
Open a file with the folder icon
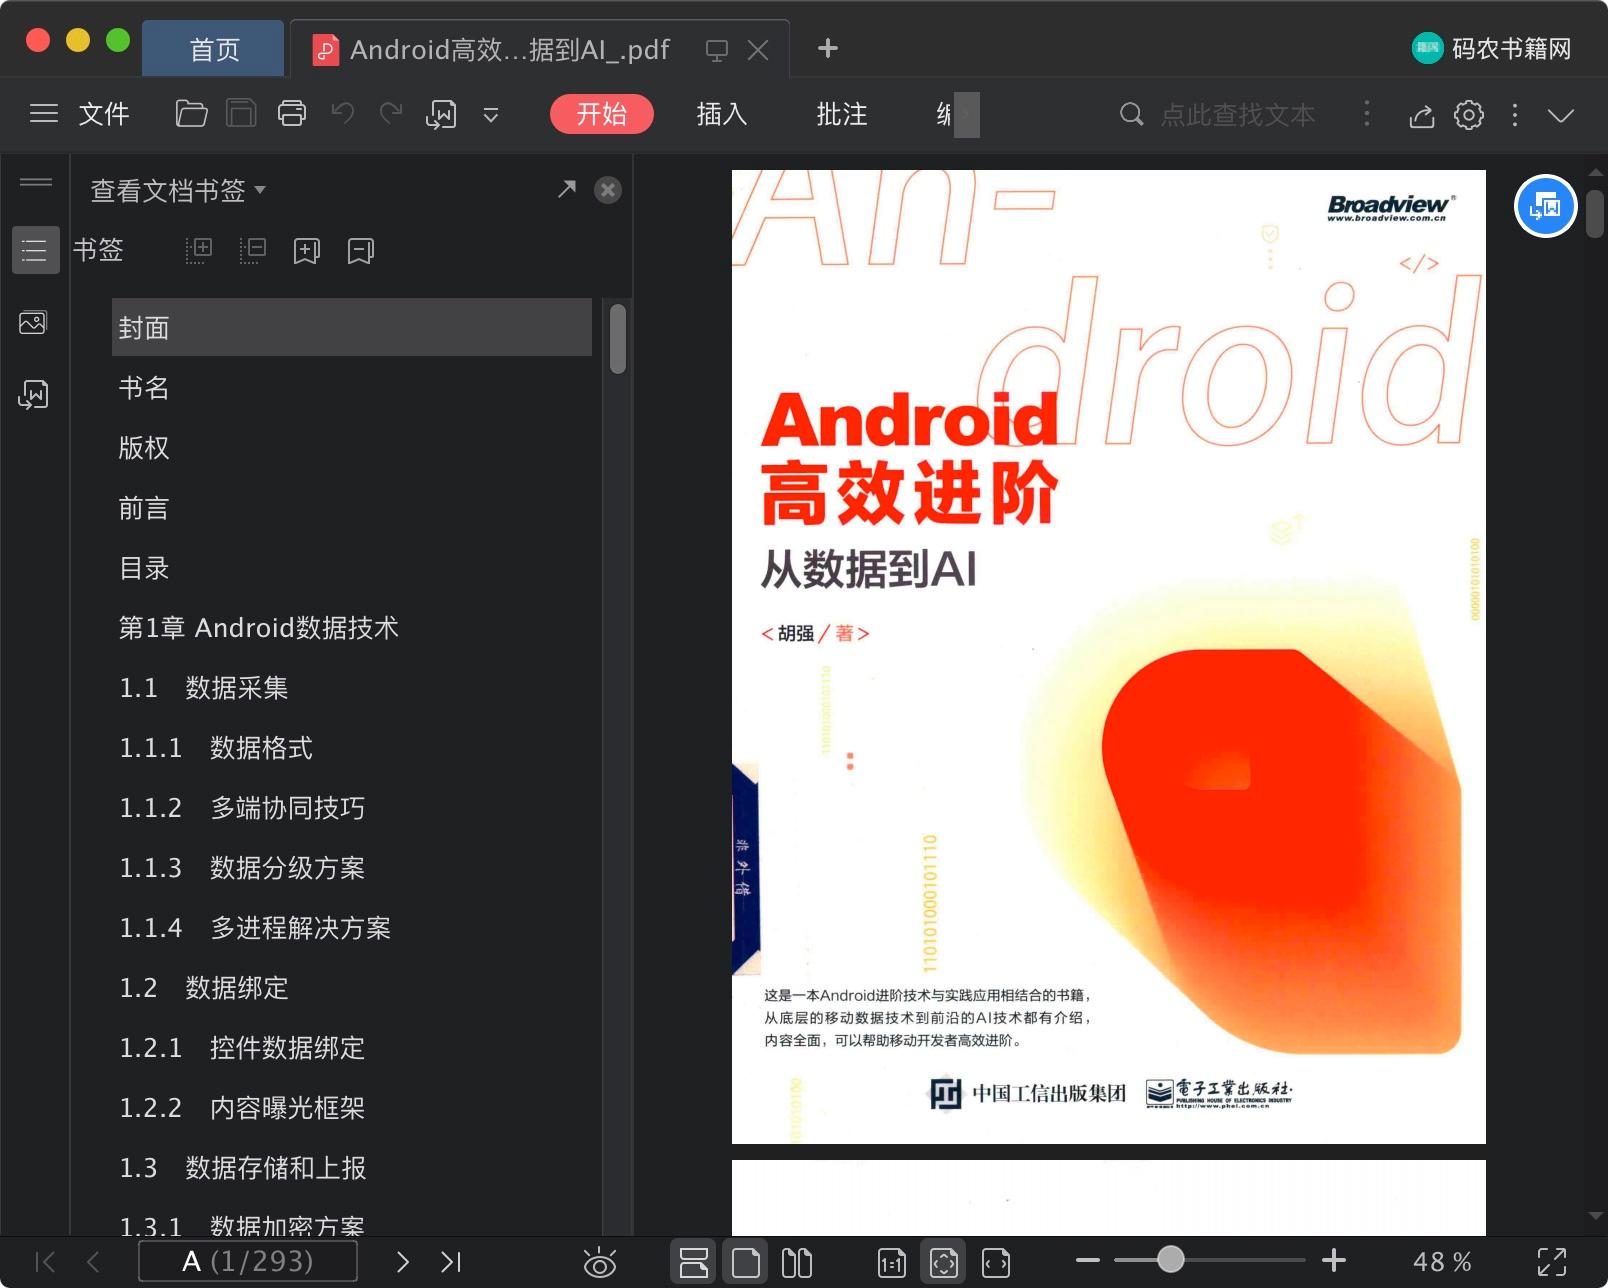coord(191,114)
